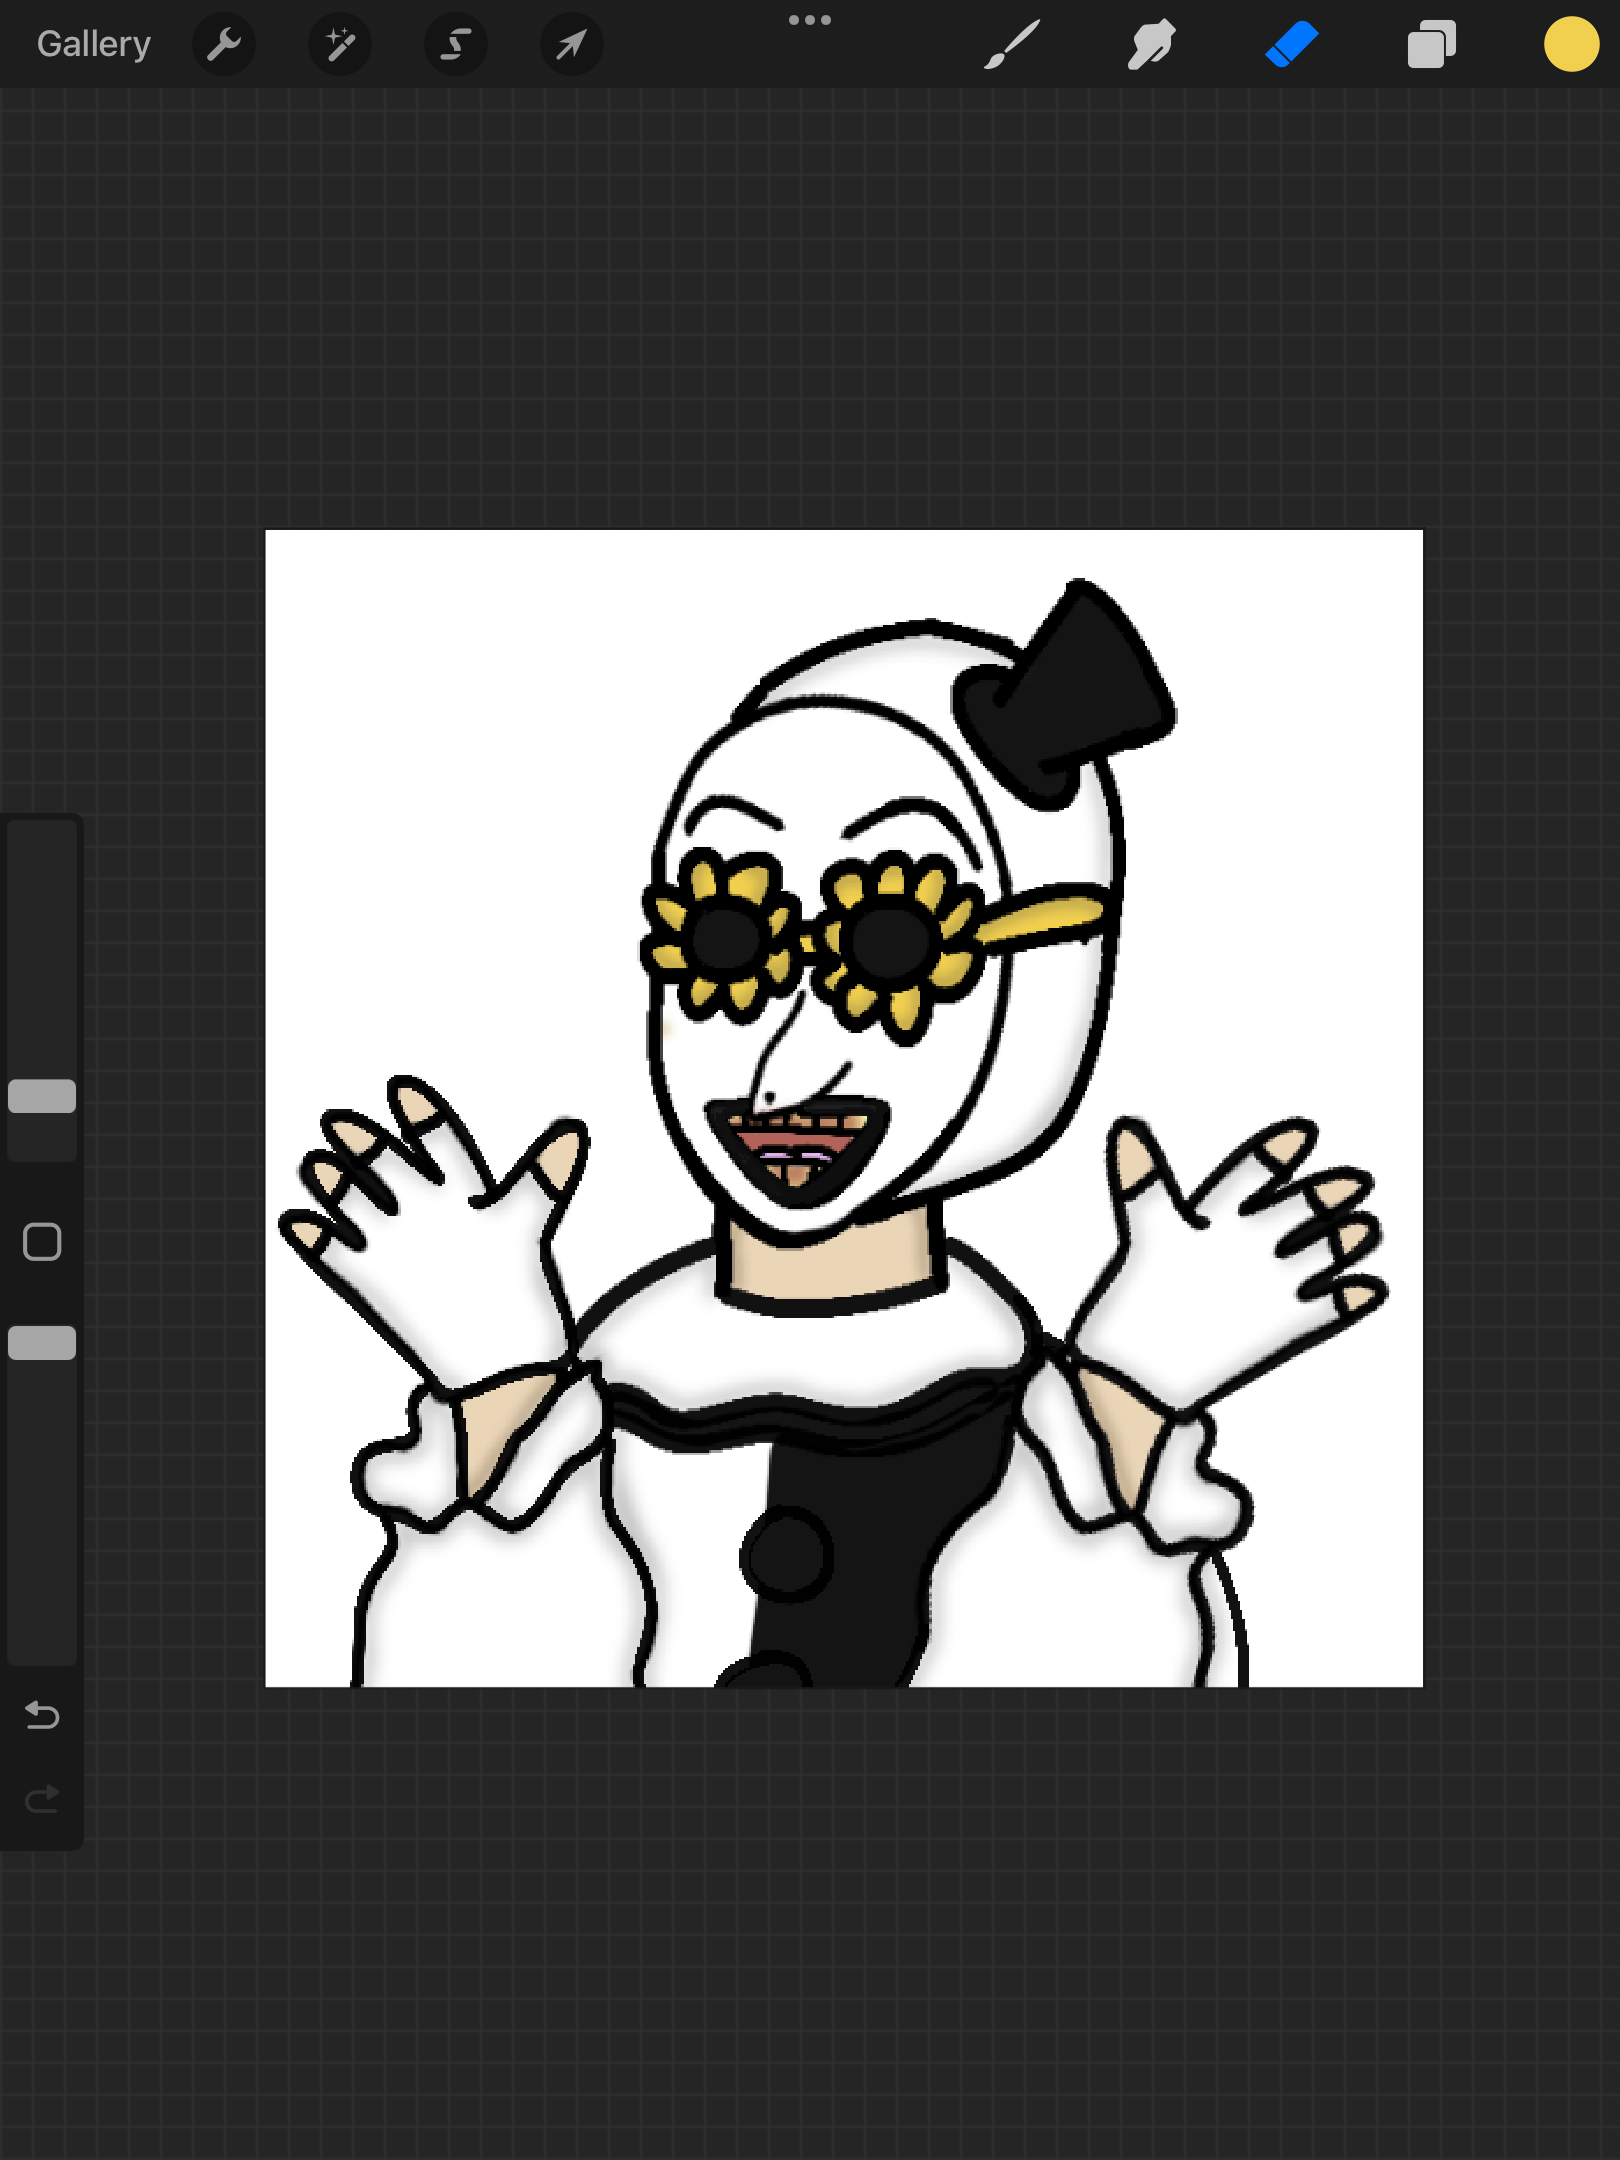The height and width of the screenshot is (2160, 1620).
Task: Click the brush opacity slider handle
Action: [42, 1343]
